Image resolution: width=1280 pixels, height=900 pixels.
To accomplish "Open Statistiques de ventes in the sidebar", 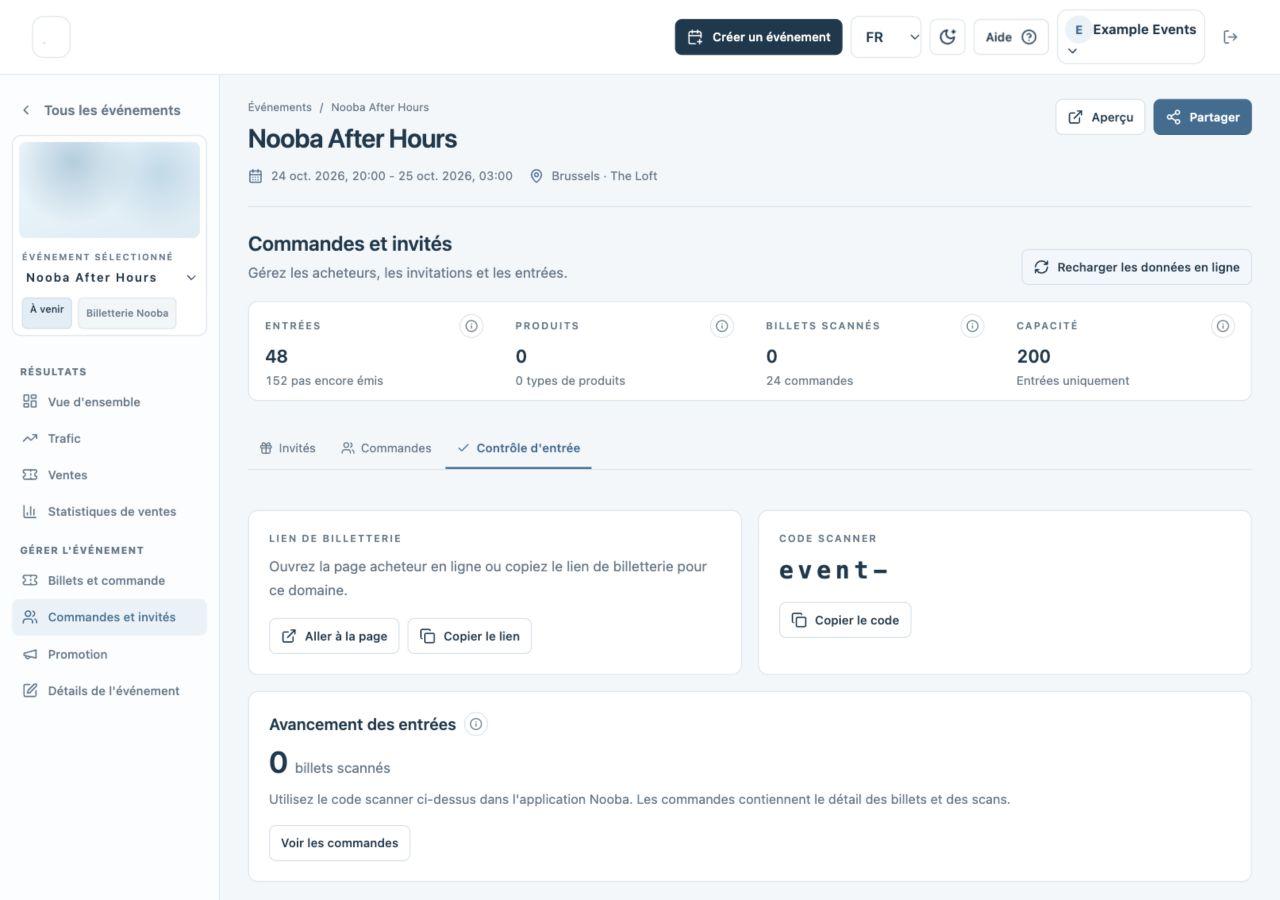I will coord(109,511).
